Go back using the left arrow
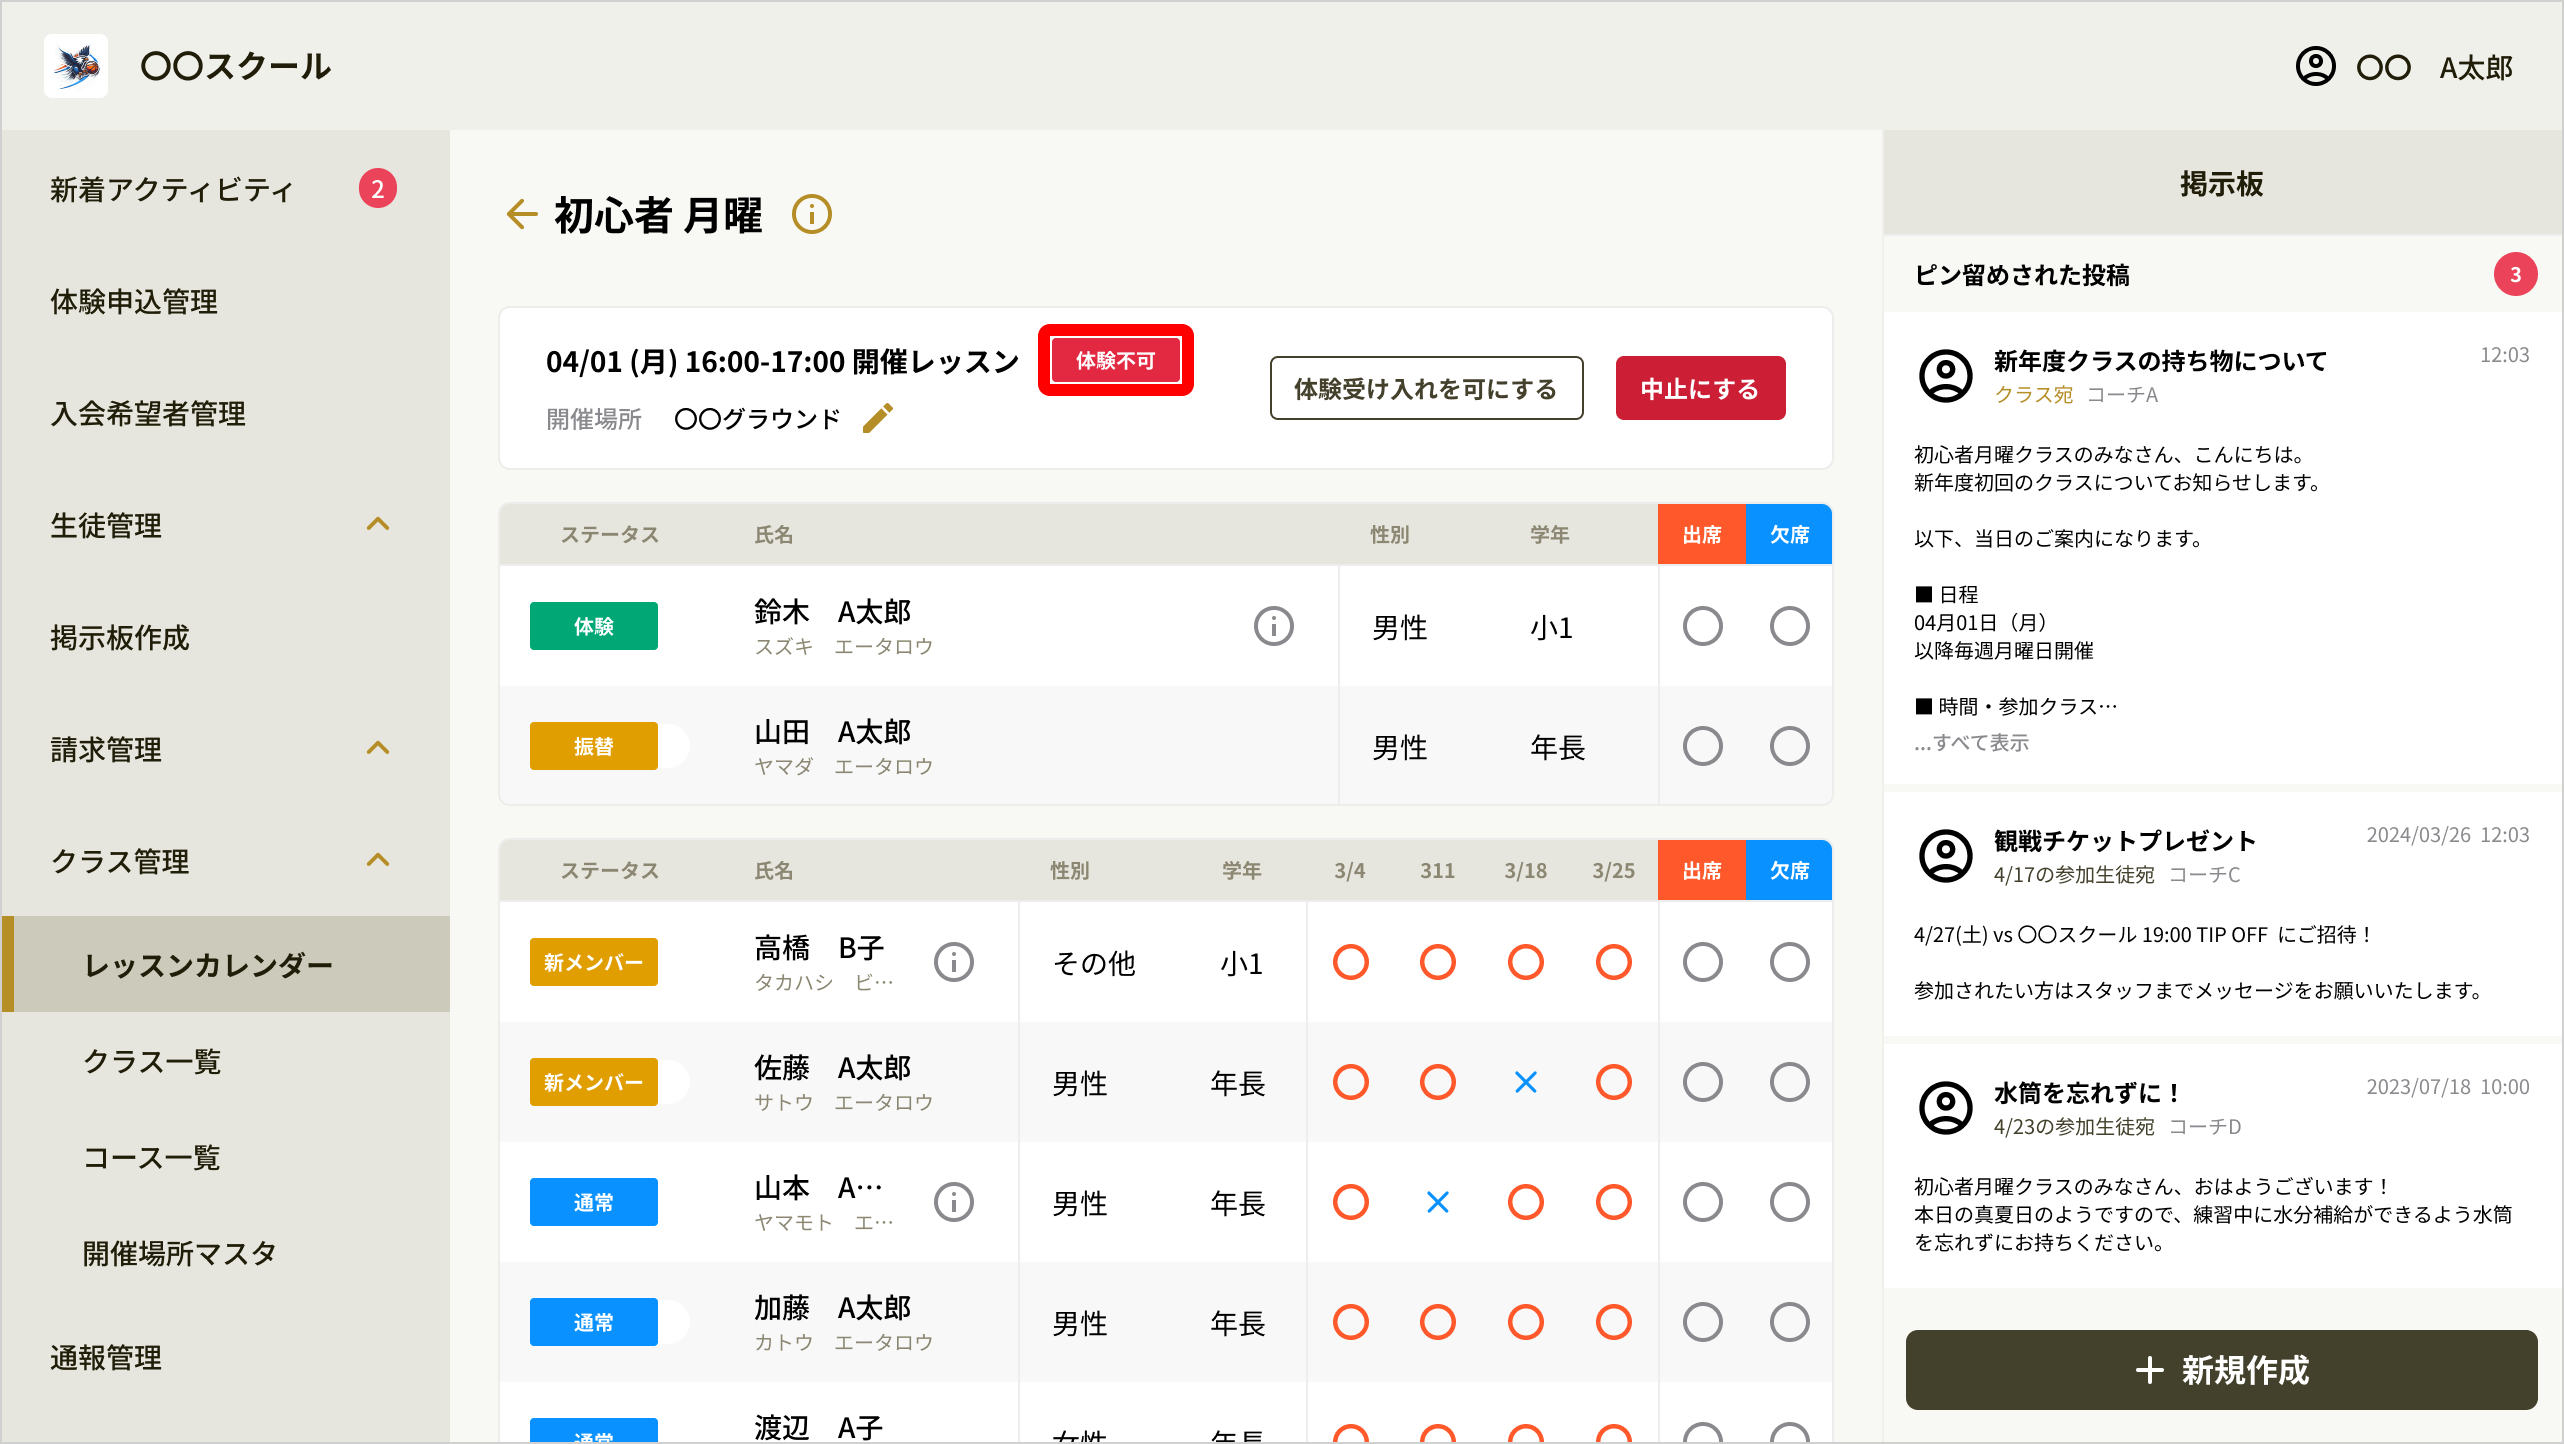The width and height of the screenshot is (2564, 1444). tap(522, 214)
